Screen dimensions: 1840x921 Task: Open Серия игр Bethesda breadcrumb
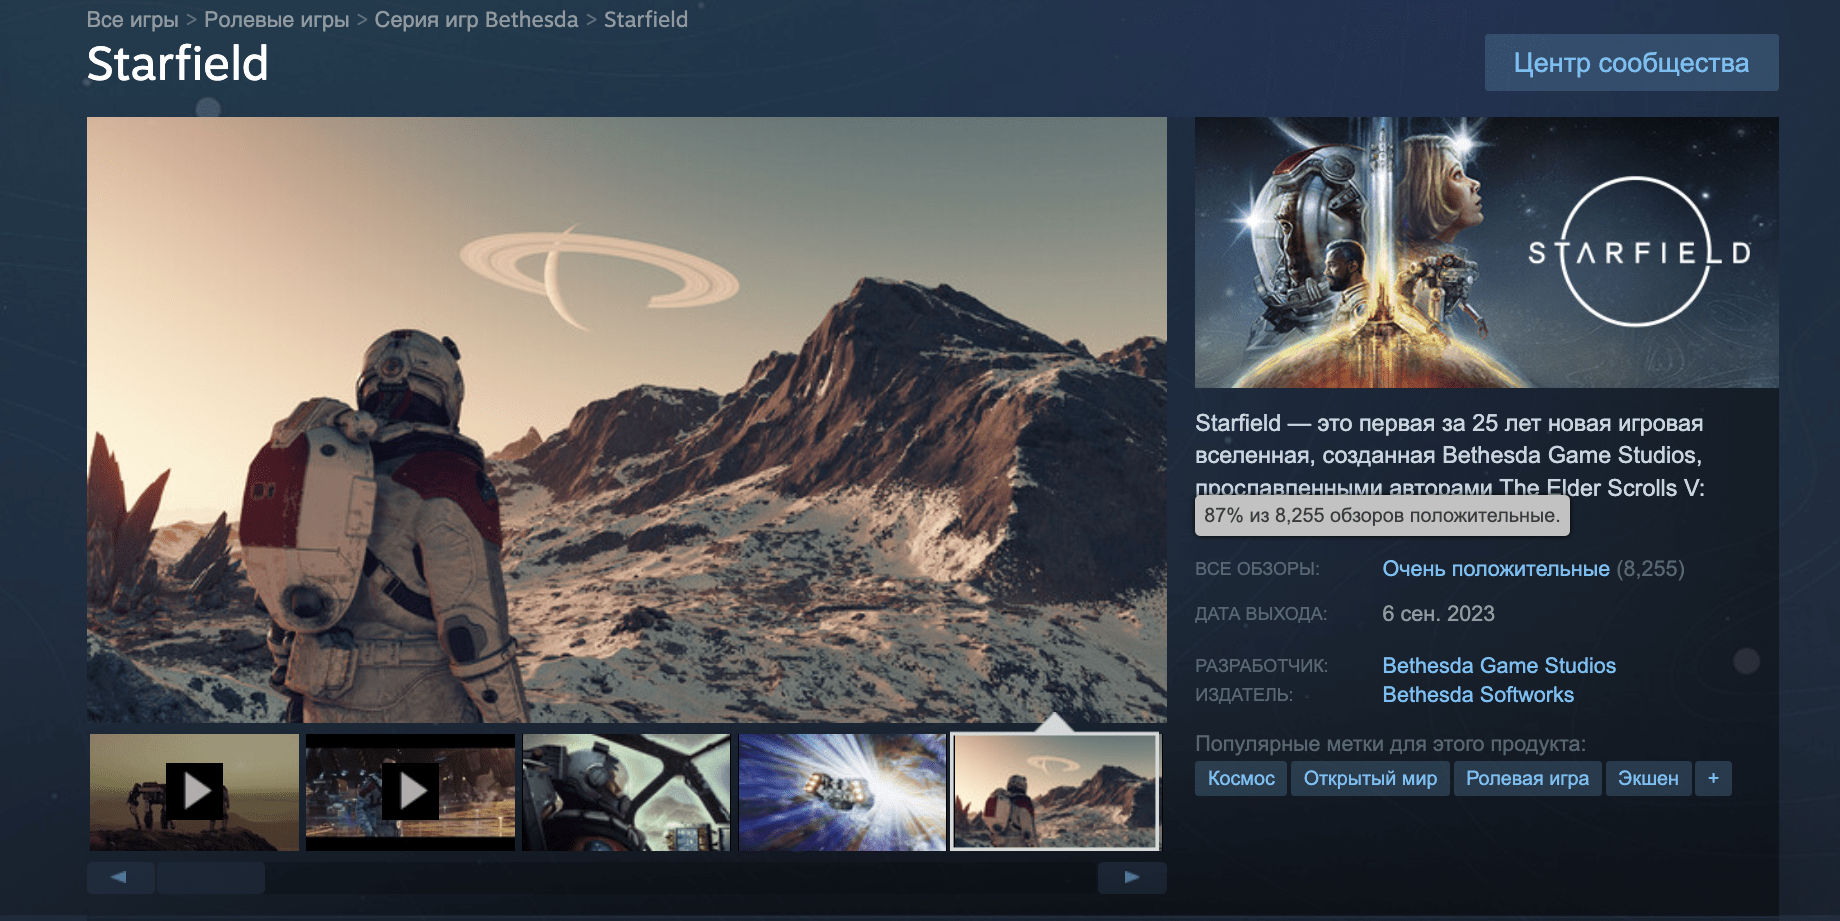tap(476, 19)
